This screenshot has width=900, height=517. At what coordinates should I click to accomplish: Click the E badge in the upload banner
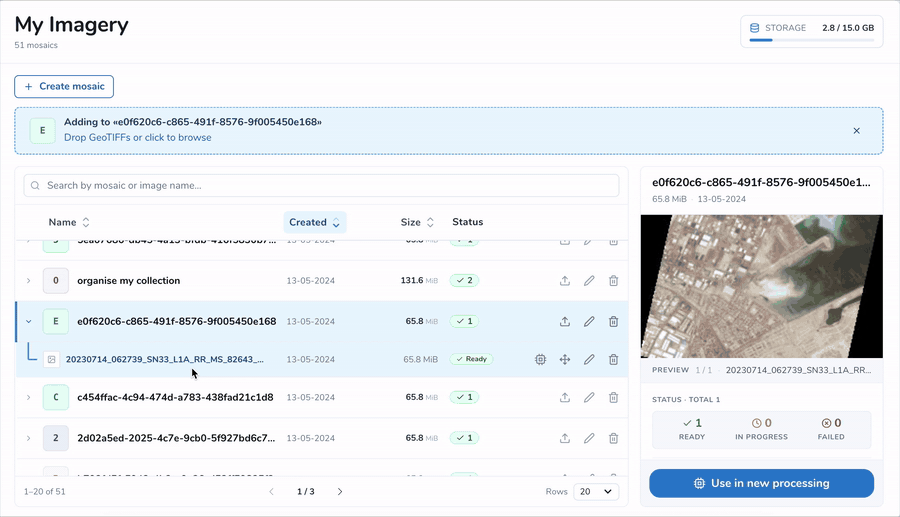point(42,130)
